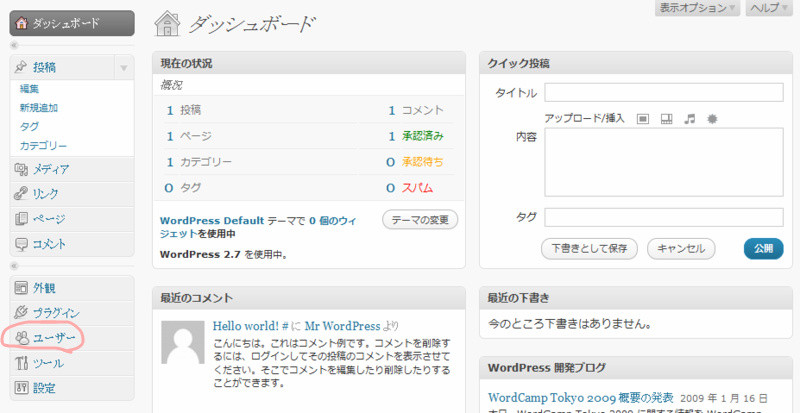Select 新規追加 under posts menu
Screen dimensions: 800x413
point(39,108)
